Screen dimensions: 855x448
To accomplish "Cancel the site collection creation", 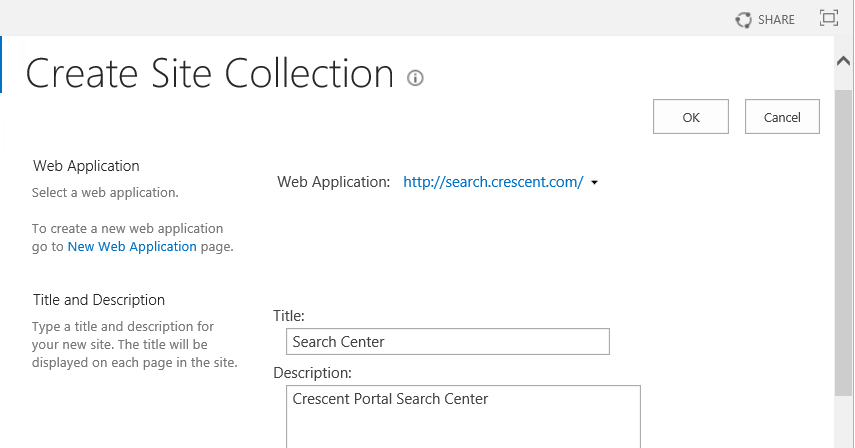I will click(782, 117).
